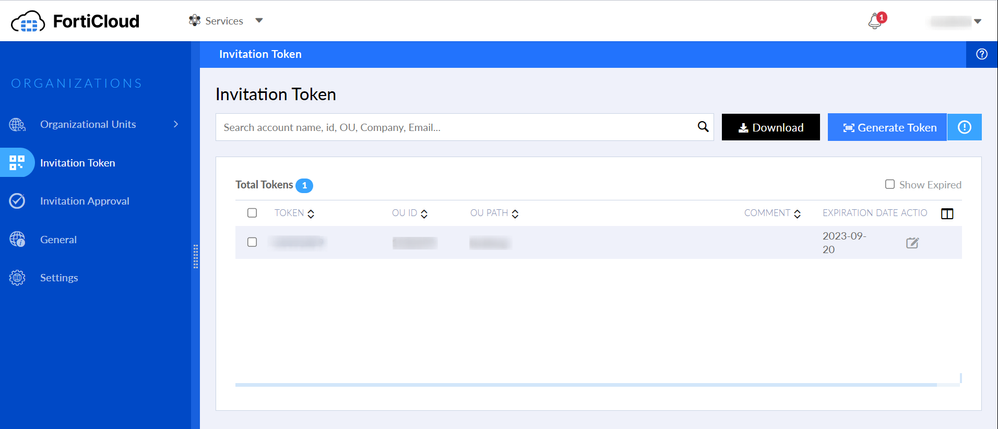Screen dimensions: 998x429
Task: Open the user account dropdown
Action: pos(976,20)
